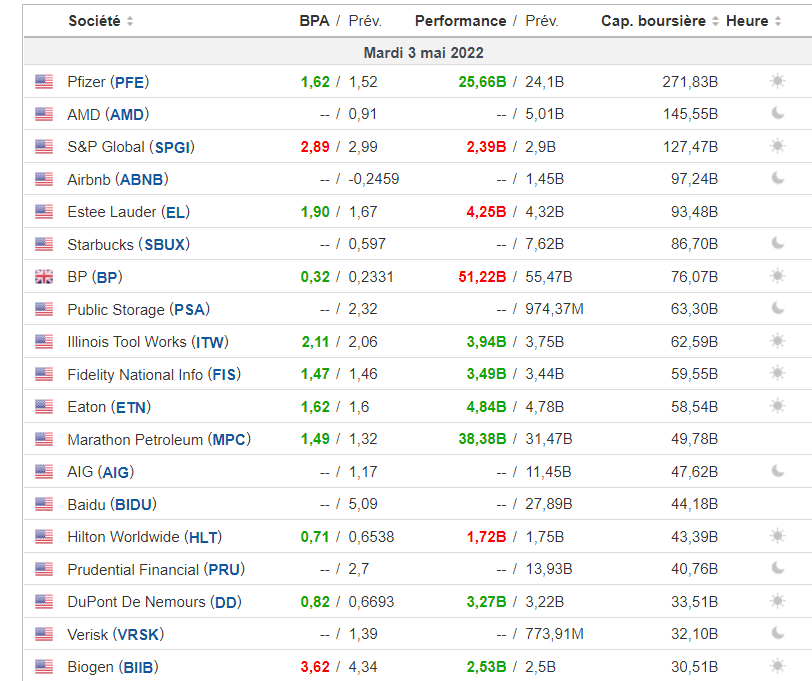Click Hilton's revenue value 1,72B
This screenshot has width=812, height=681.
pos(486,537)
